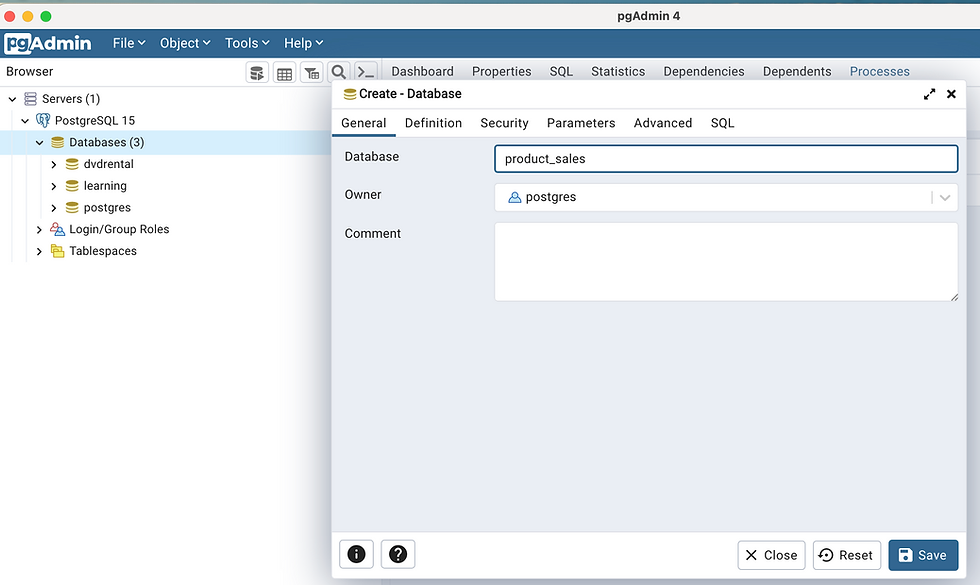Click the macOS red close window button

[x=9, y=16]
